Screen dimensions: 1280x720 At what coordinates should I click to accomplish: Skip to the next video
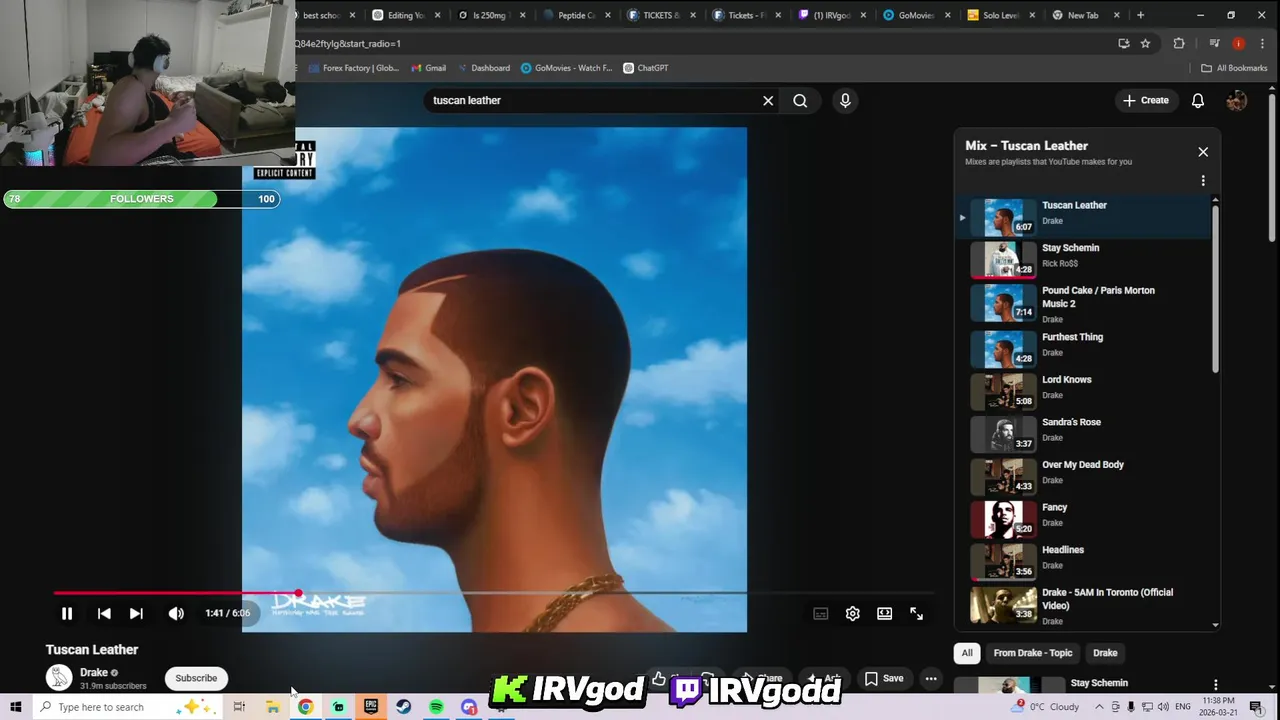pos(136,614)
